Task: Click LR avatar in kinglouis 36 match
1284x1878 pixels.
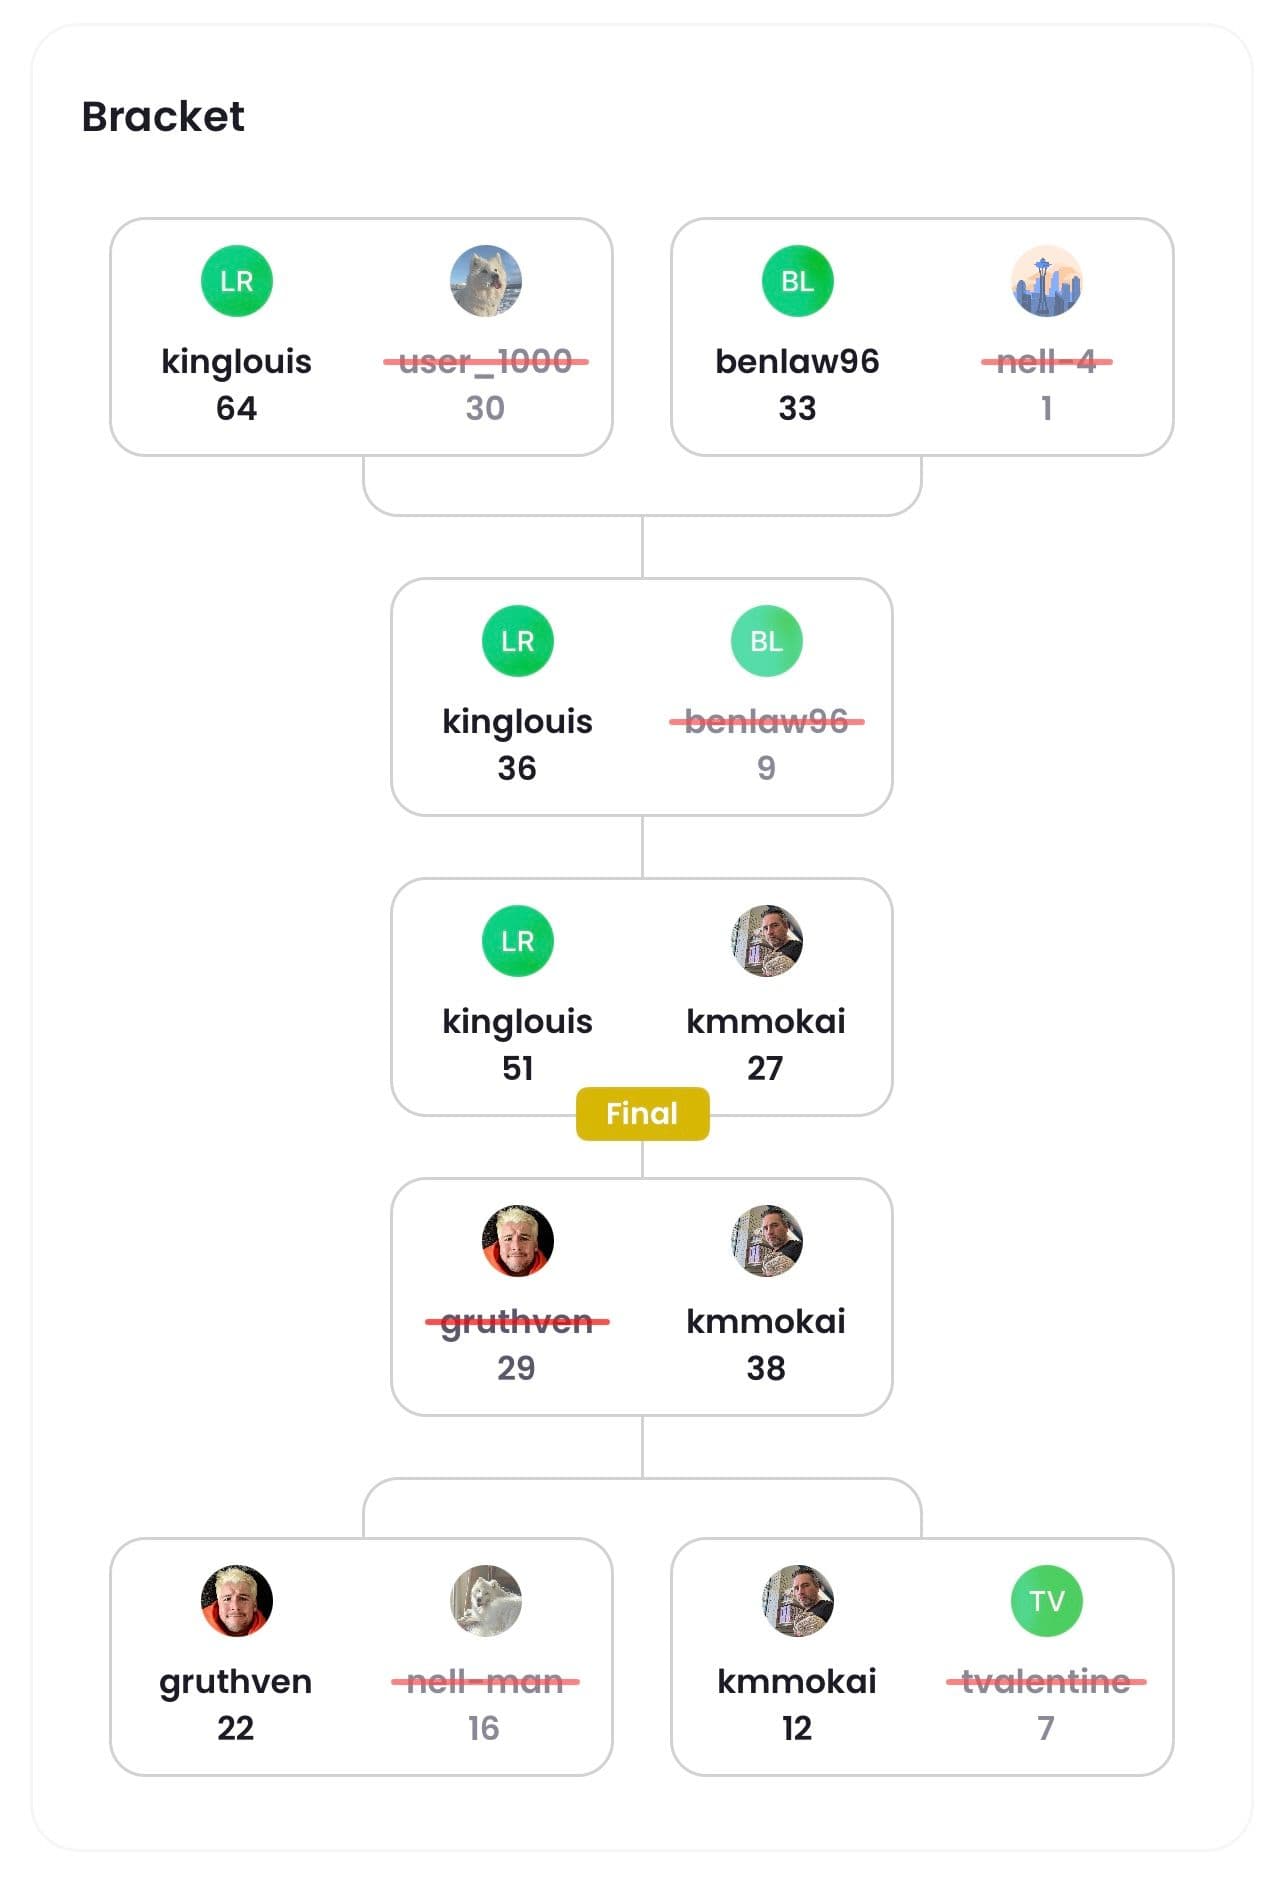Action: 517,641
